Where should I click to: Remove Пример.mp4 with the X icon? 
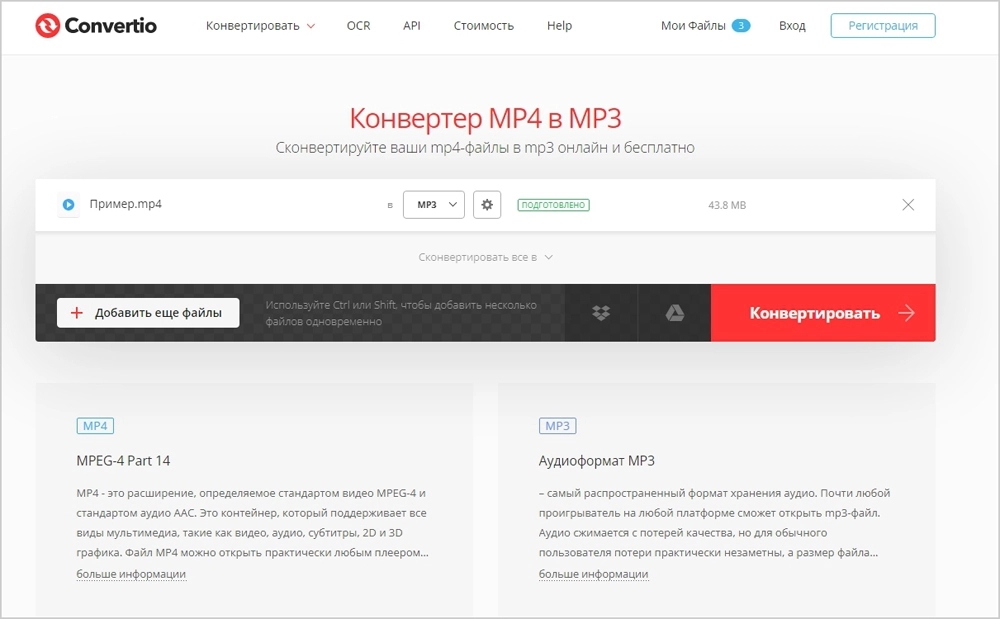(908, 205)
